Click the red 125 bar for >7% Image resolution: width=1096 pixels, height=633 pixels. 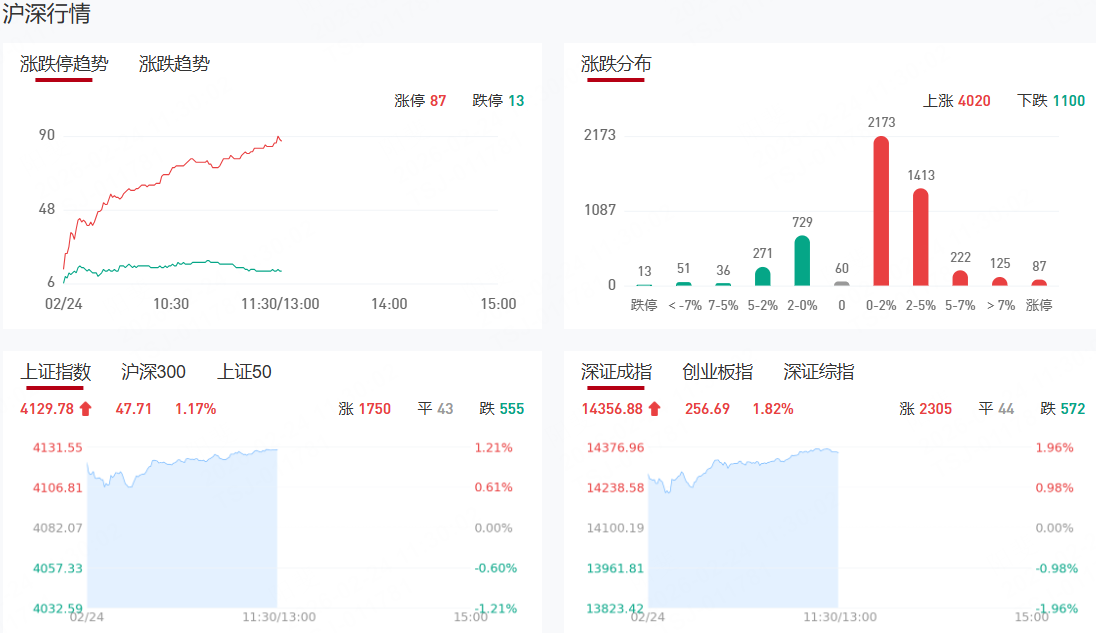point(1000,282)
